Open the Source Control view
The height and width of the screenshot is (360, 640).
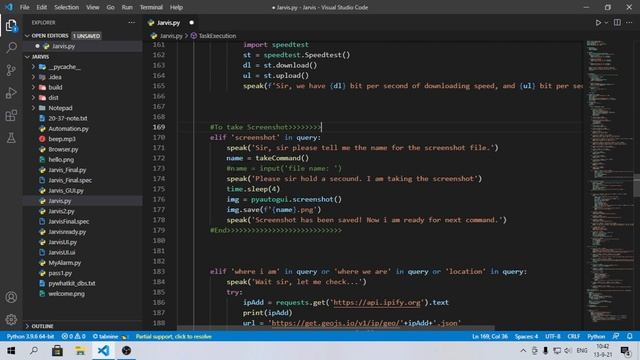coord(11,70)
